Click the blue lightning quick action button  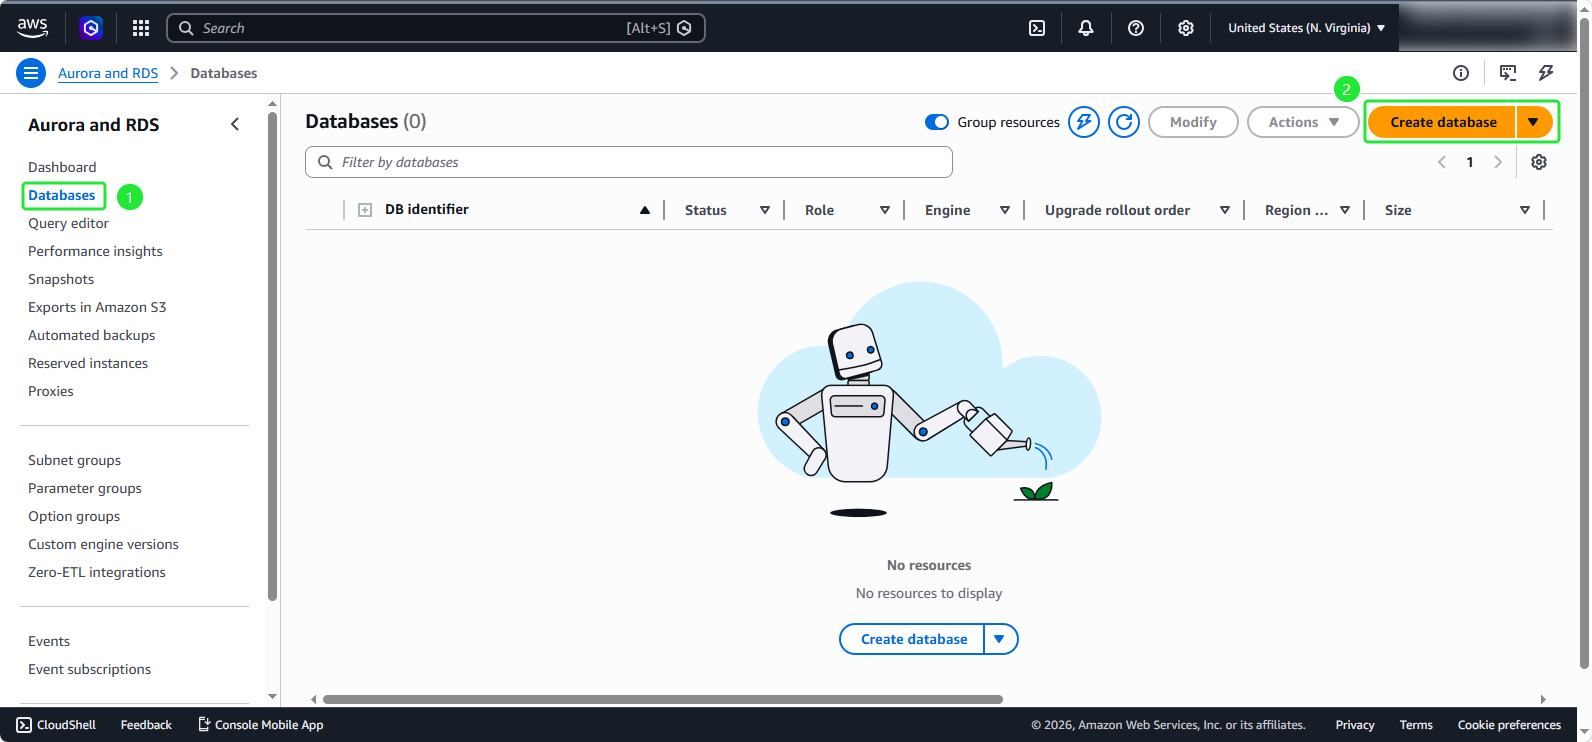(1084, 122)
